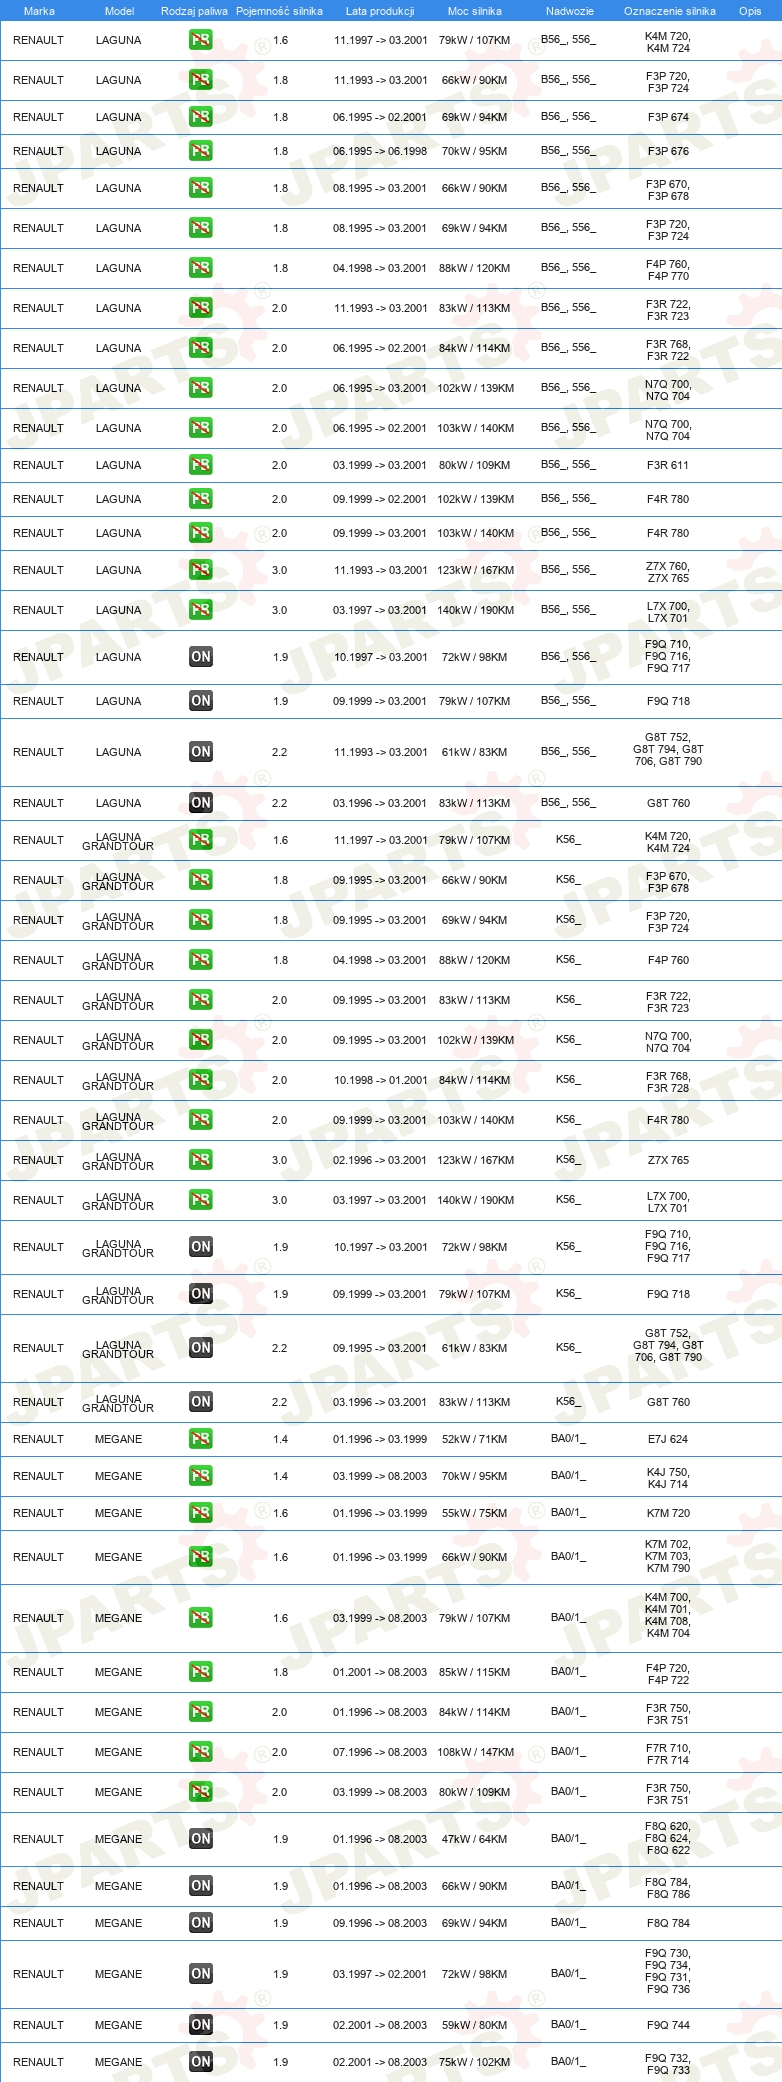The height and width of the screenshot is (2082, 782).
Task: Click the Opis column header
Action: [750, 11]
